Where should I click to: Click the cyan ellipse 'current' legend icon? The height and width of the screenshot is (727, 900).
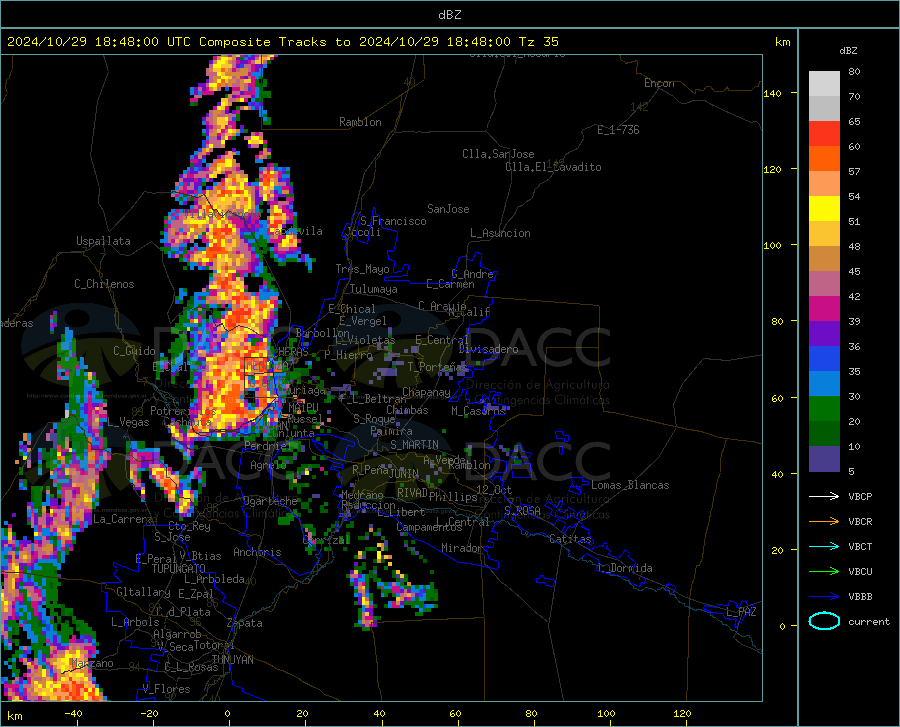[x=824, y=621]
